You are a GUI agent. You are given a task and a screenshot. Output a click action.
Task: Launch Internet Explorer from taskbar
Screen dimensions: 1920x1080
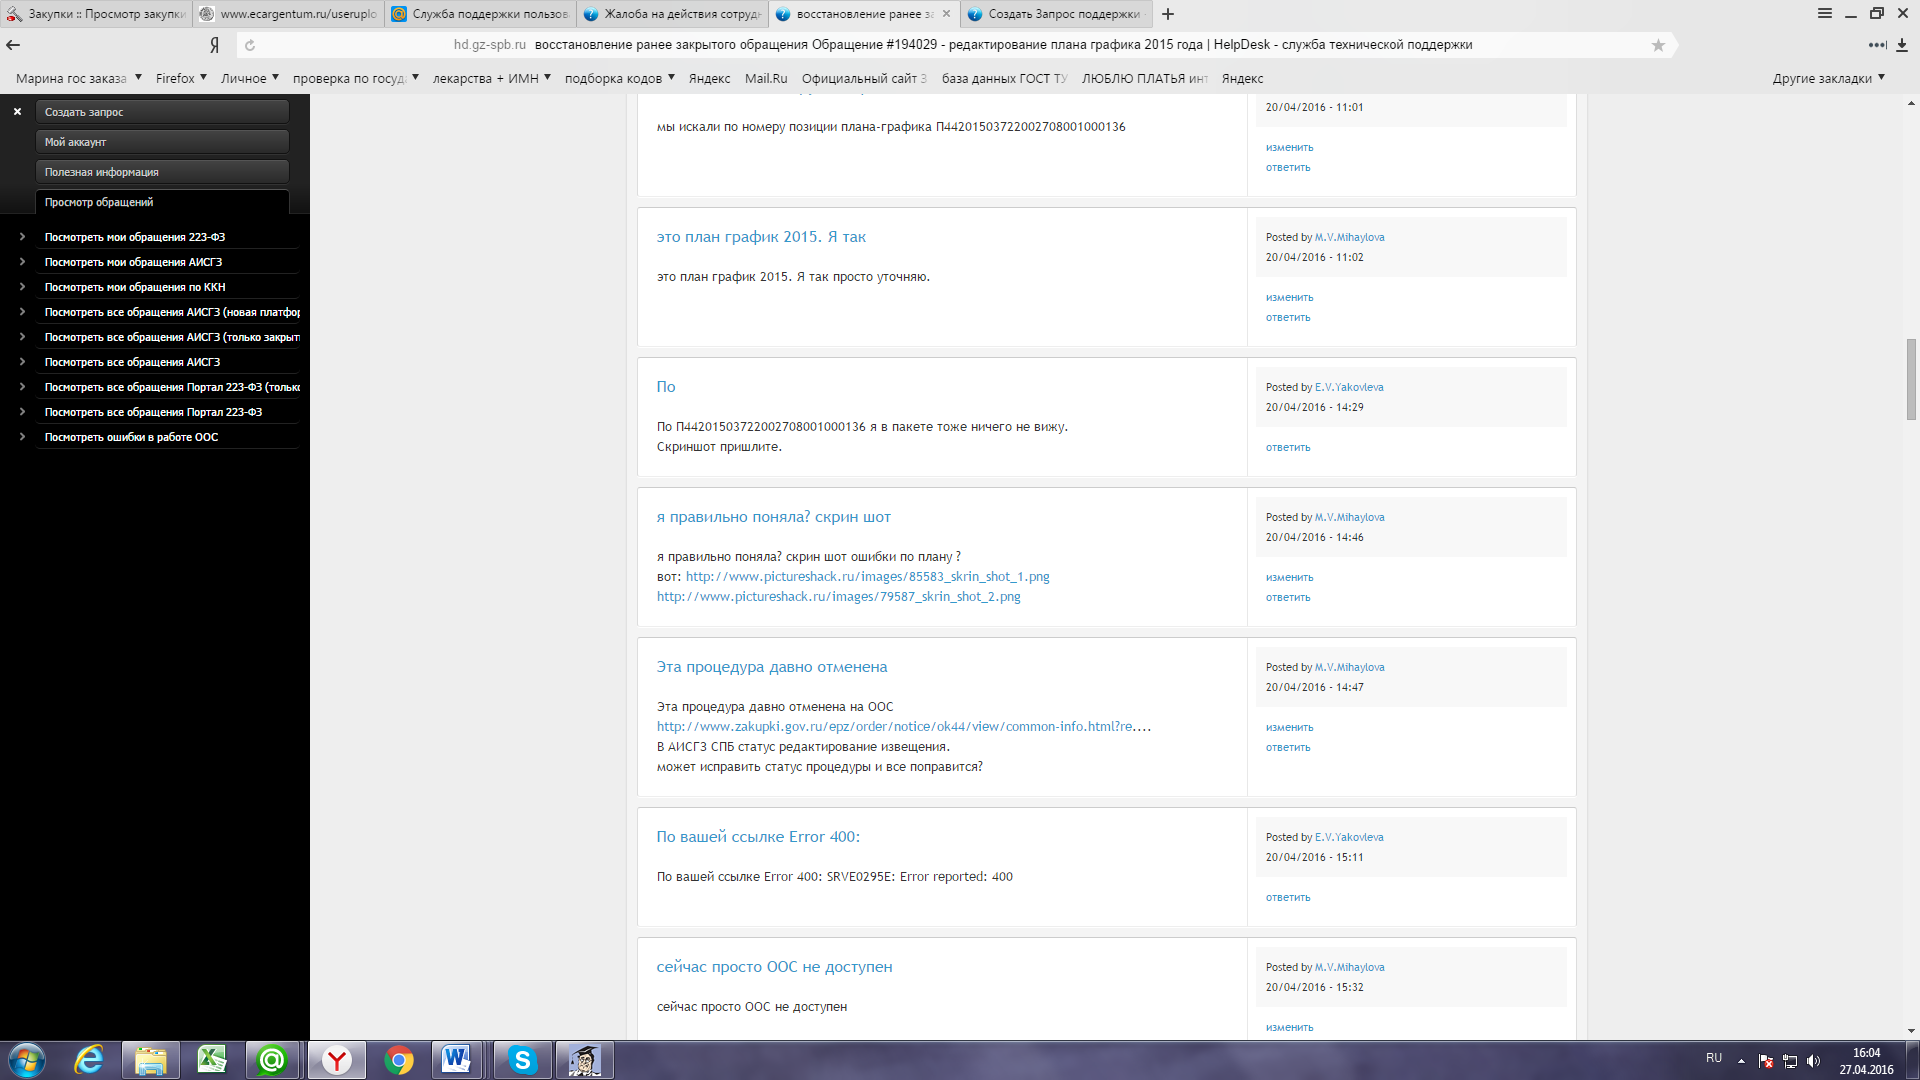[x=89, y=1060]
